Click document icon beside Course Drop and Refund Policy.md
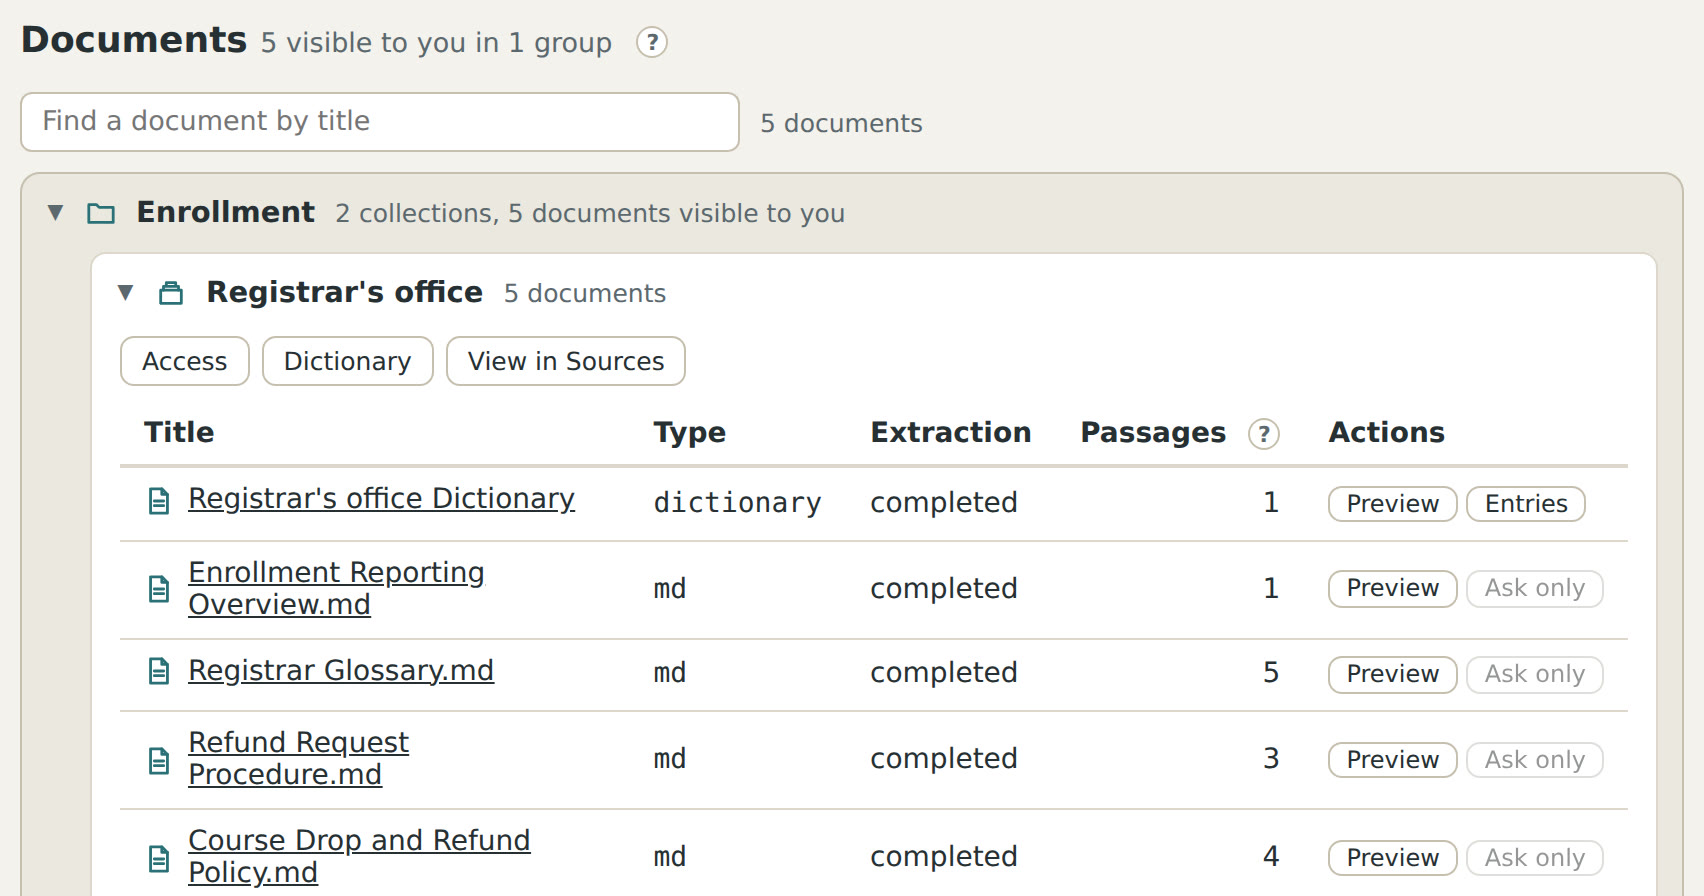Viewport: 1704px width, 896px height. (159, 858)
